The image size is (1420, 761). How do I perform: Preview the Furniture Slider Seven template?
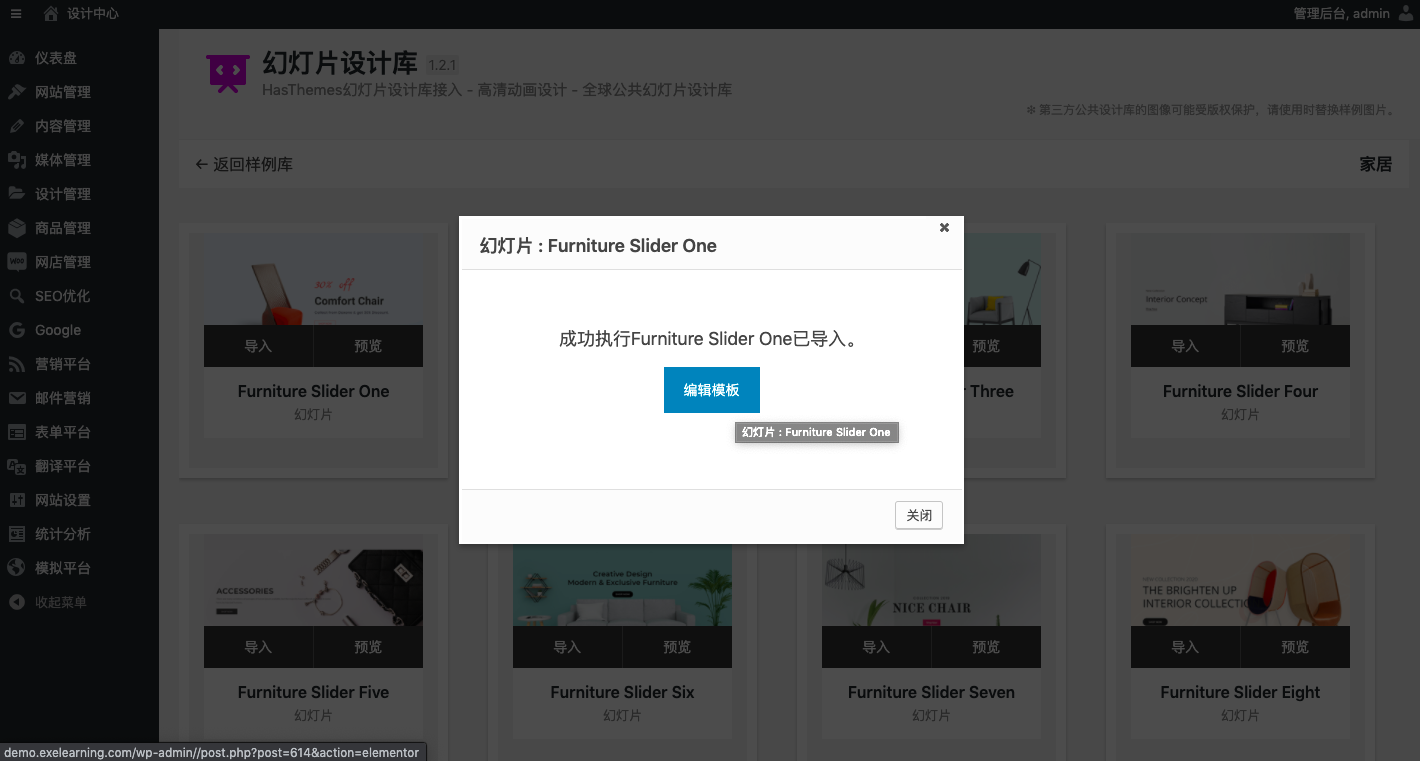point(986,647)
